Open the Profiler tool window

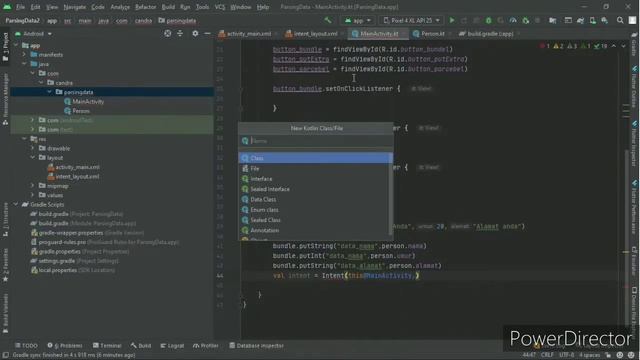tap(206, 346)
